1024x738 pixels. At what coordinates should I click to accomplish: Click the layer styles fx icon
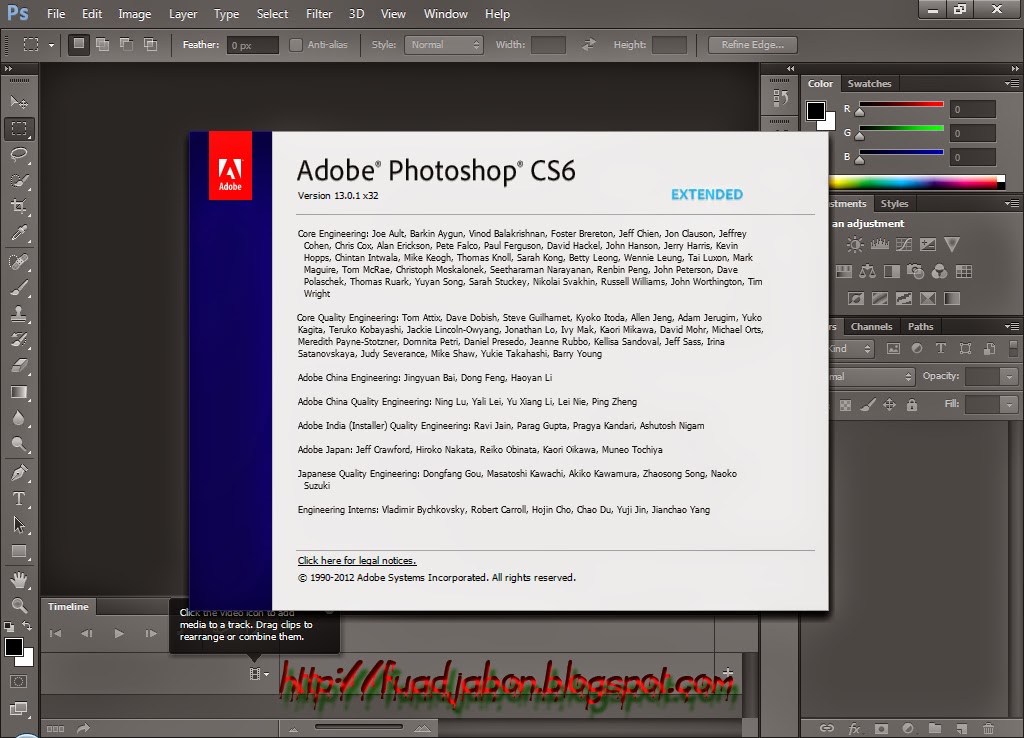coord(854,728)
